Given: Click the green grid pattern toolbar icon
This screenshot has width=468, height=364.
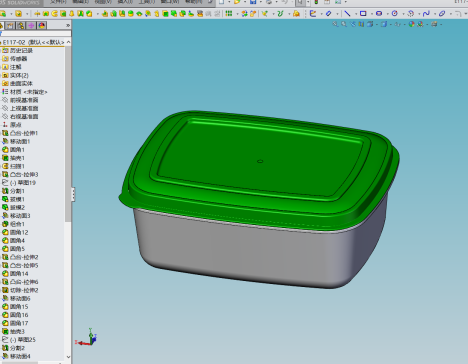Looking at the screenshot, I should point(229,13).
